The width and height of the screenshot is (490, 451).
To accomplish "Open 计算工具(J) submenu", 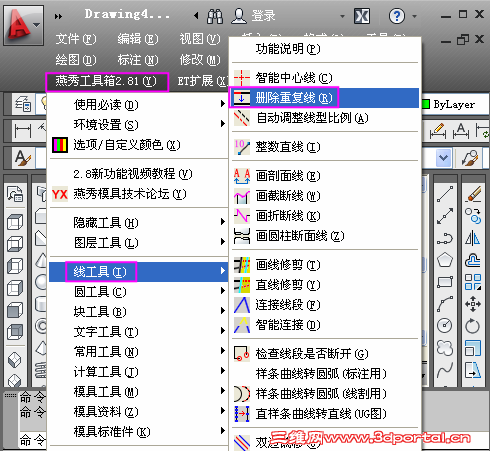I will (138, 372).
